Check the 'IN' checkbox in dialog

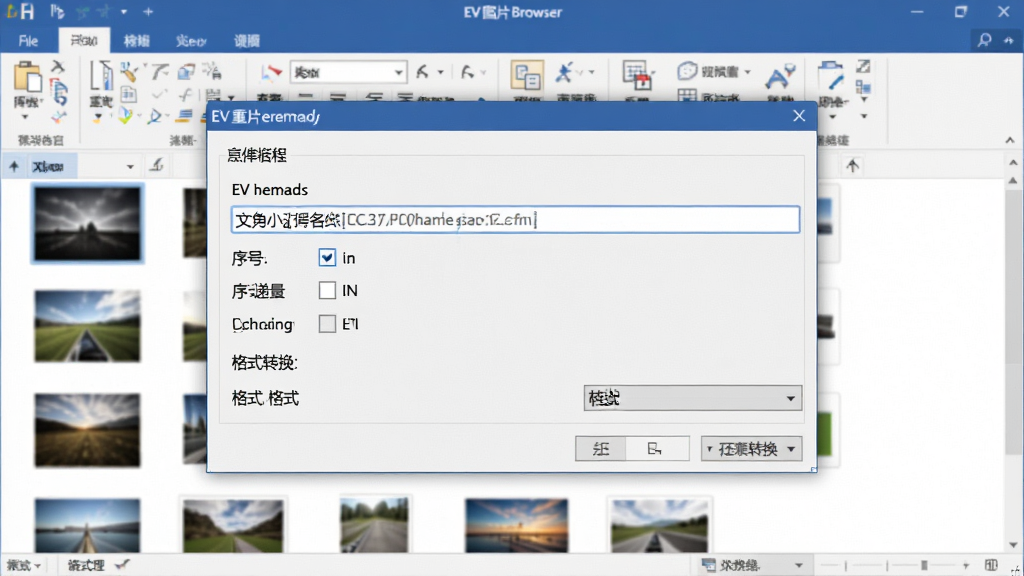(327, 291)
